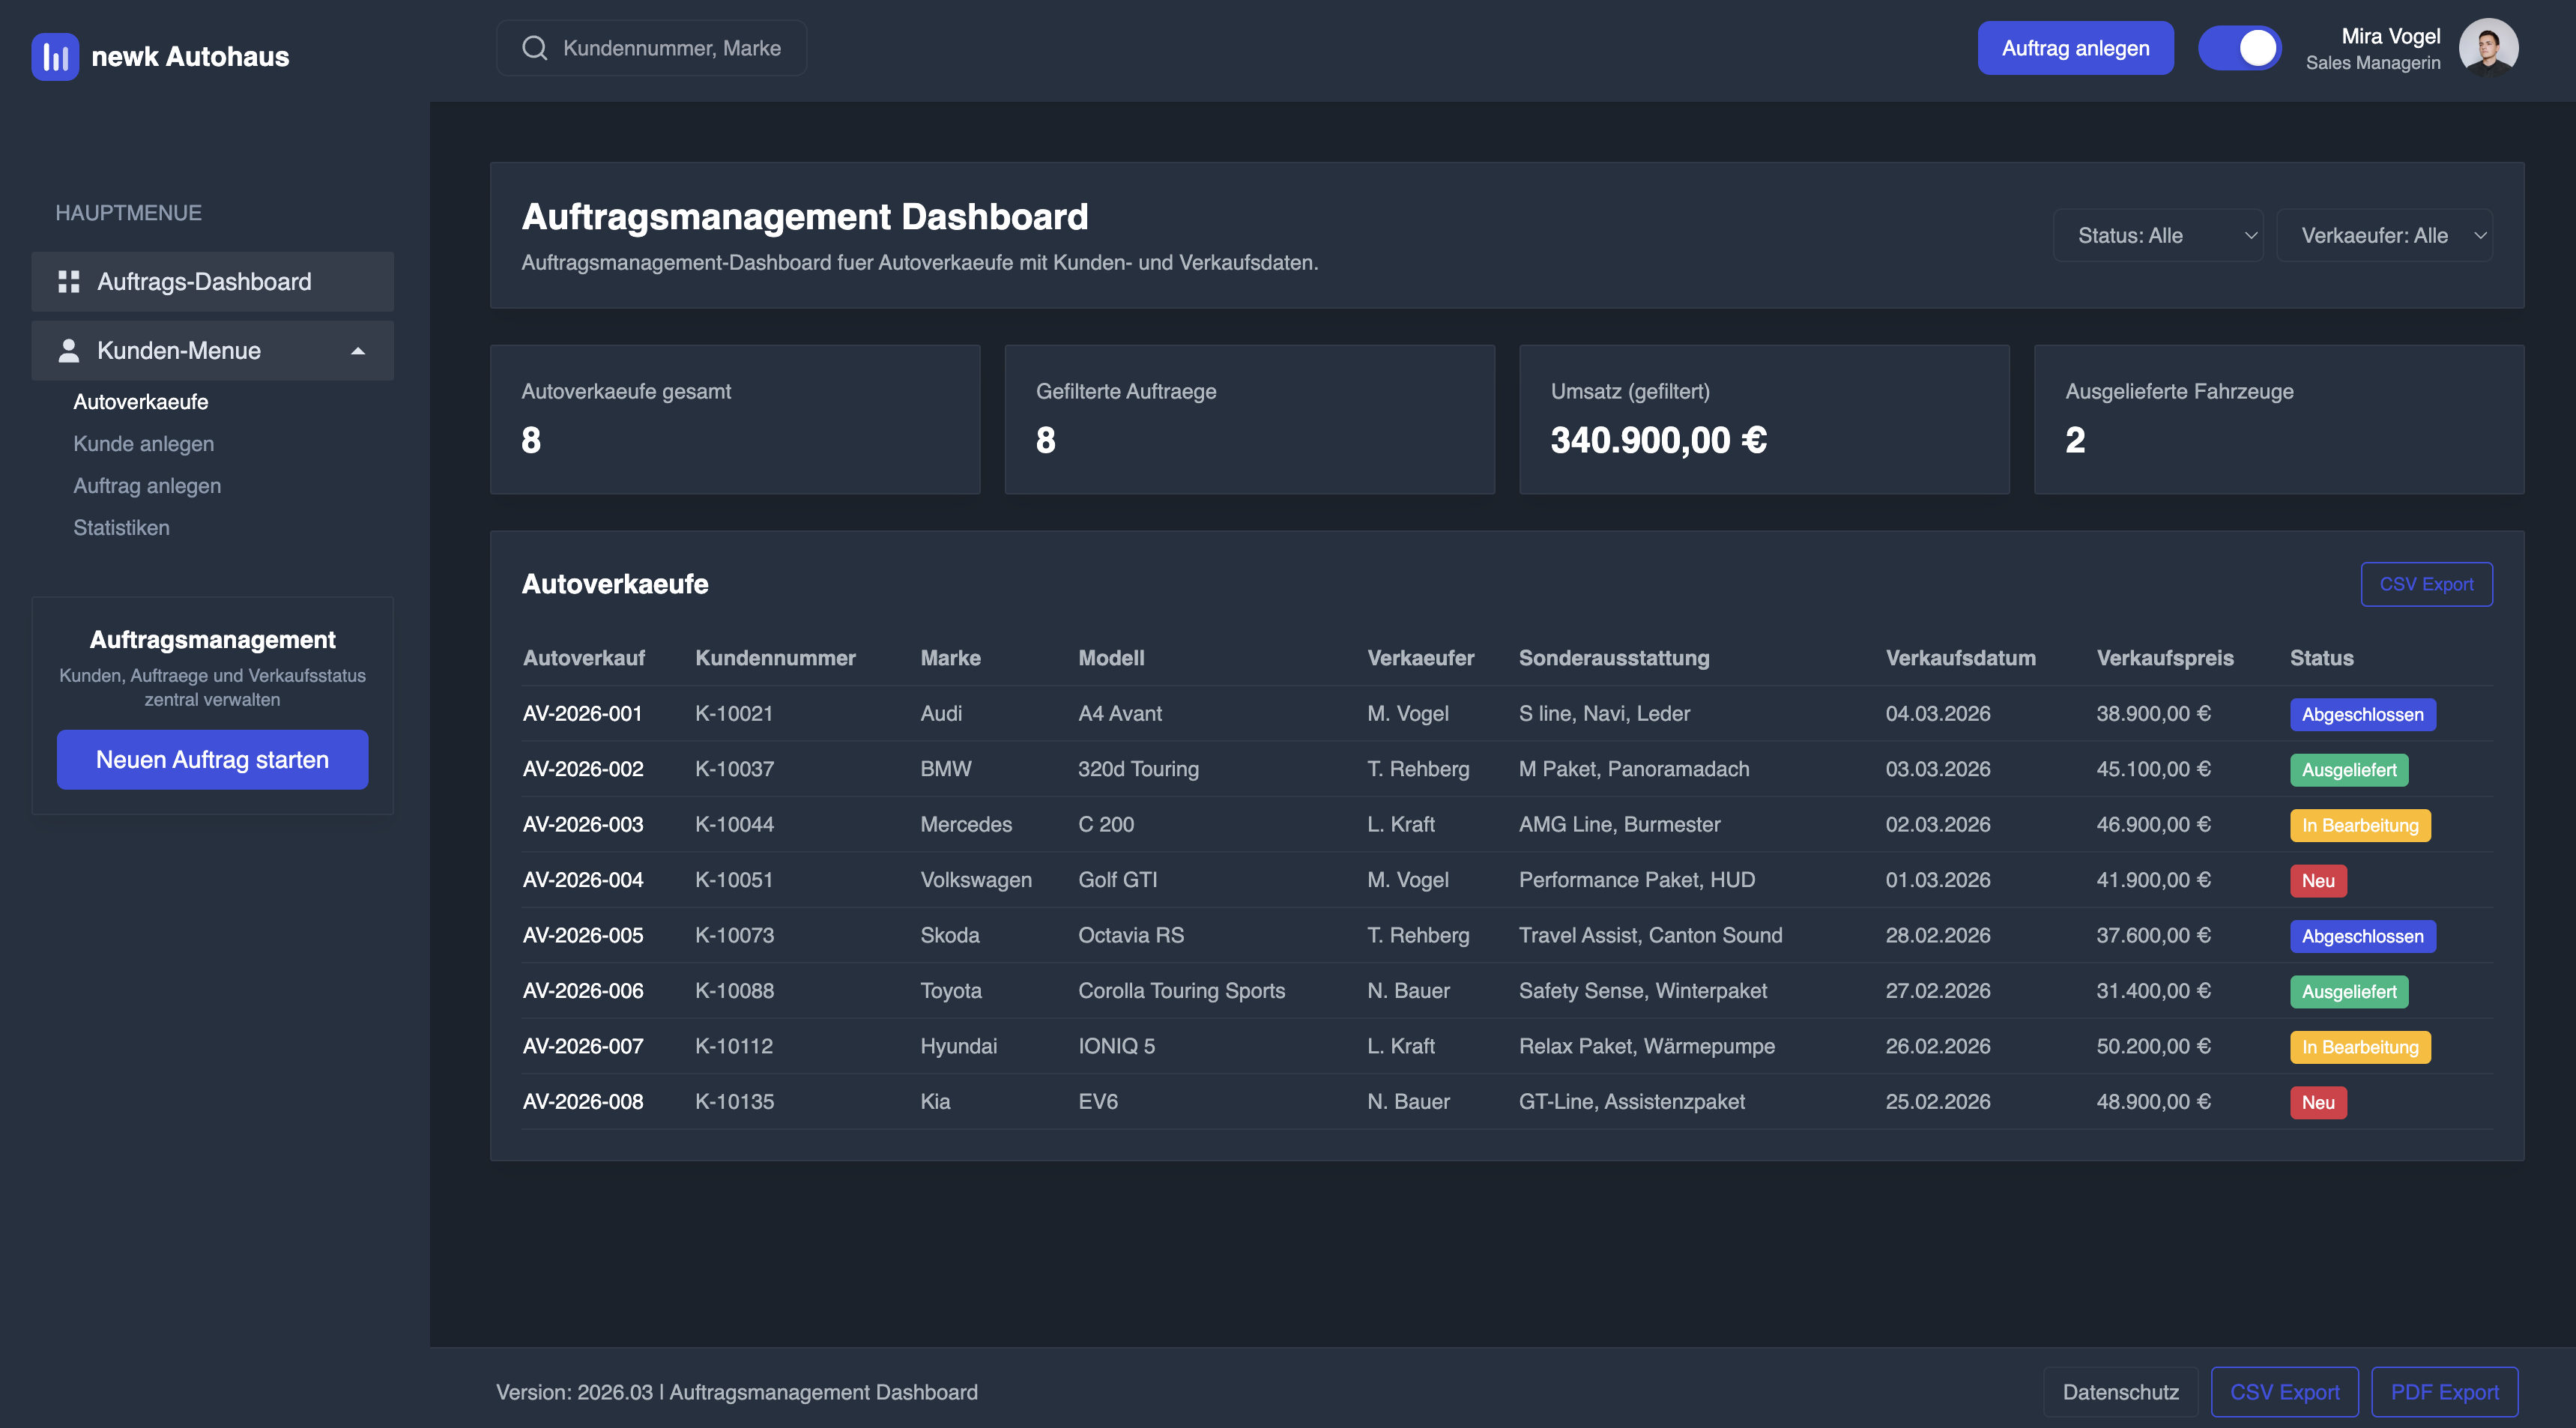Image resolution: width=2576 pixels, height=1428 pixels.
Task: Click CSV Export above the Autoverkaeufe table
Action: point(2427,584)
